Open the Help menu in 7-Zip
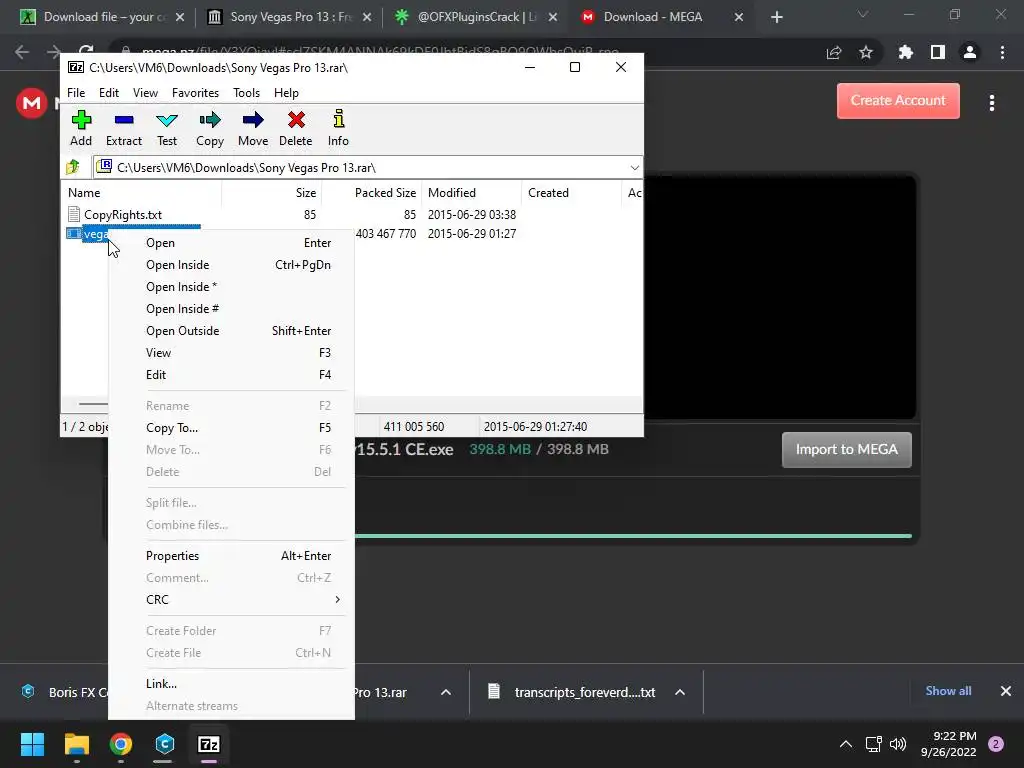1024x768 pixels. [286, 93]
